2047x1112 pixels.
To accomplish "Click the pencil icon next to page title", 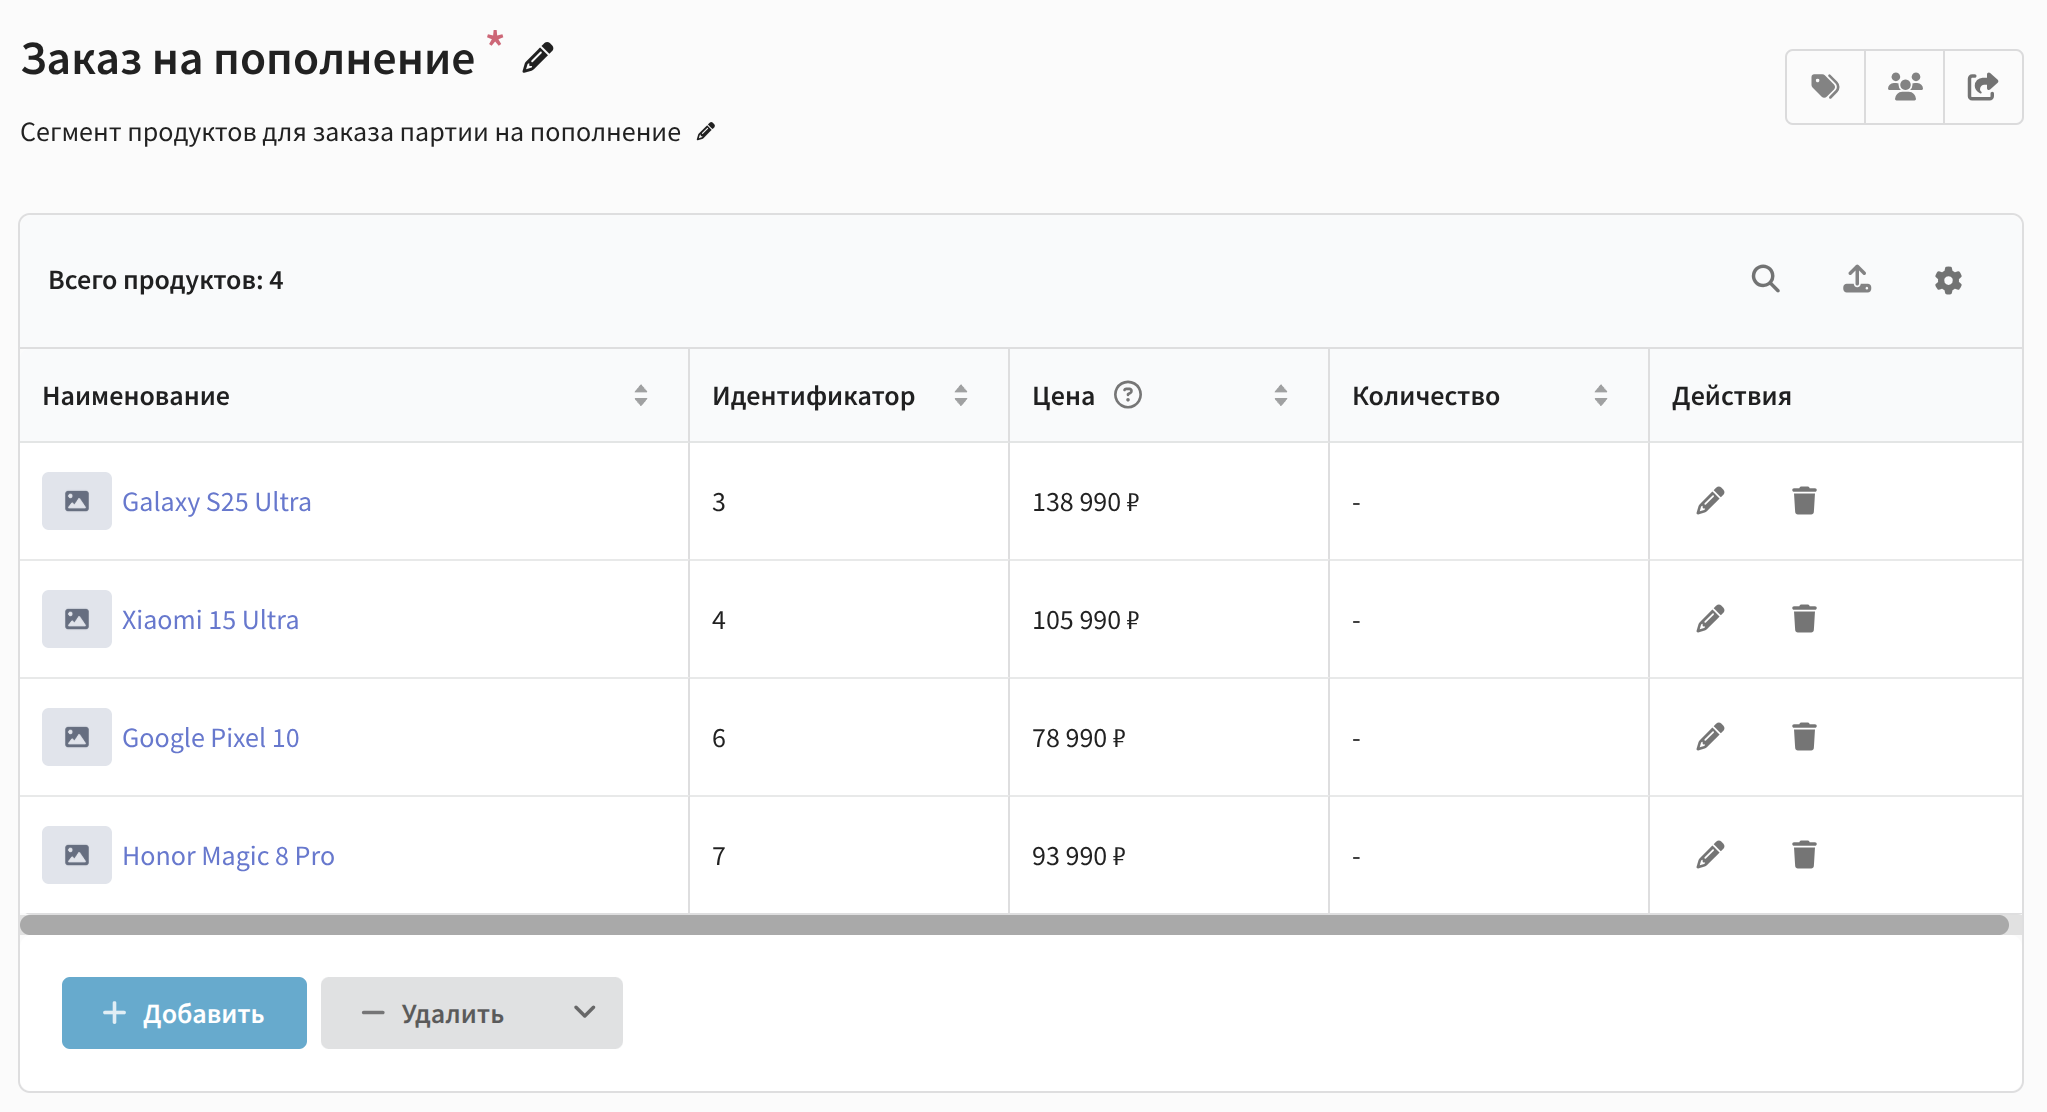I will [538, 58].
